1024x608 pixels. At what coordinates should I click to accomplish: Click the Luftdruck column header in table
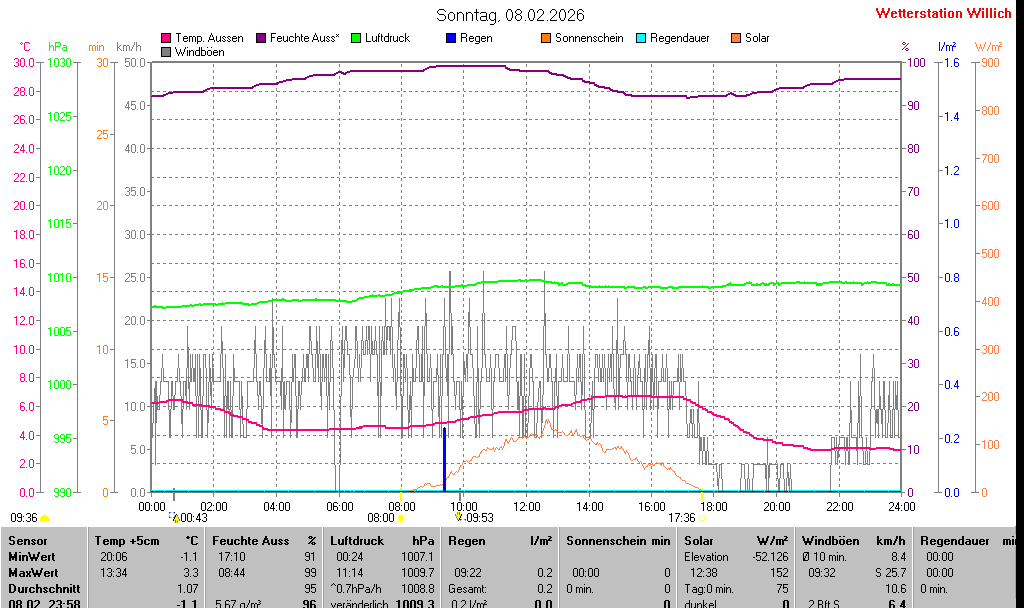pos(357,540)
